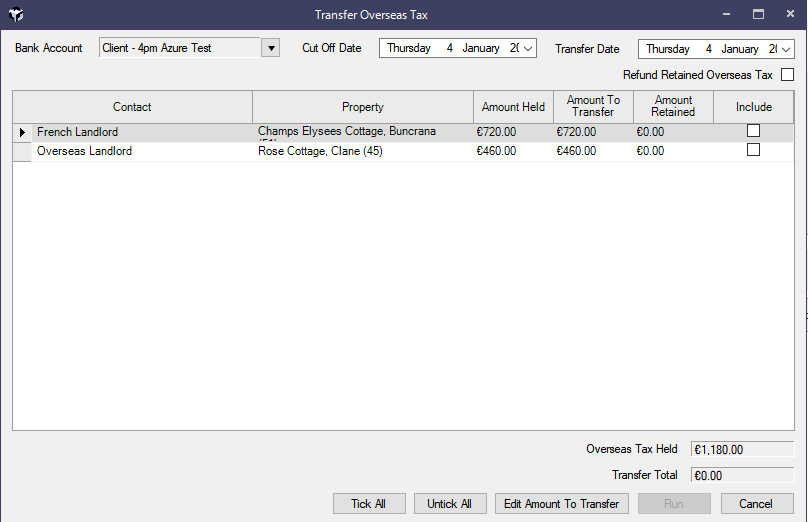Tick Include checkbox for French Landlord
808x522 pixels.
(x=753, y=131)
